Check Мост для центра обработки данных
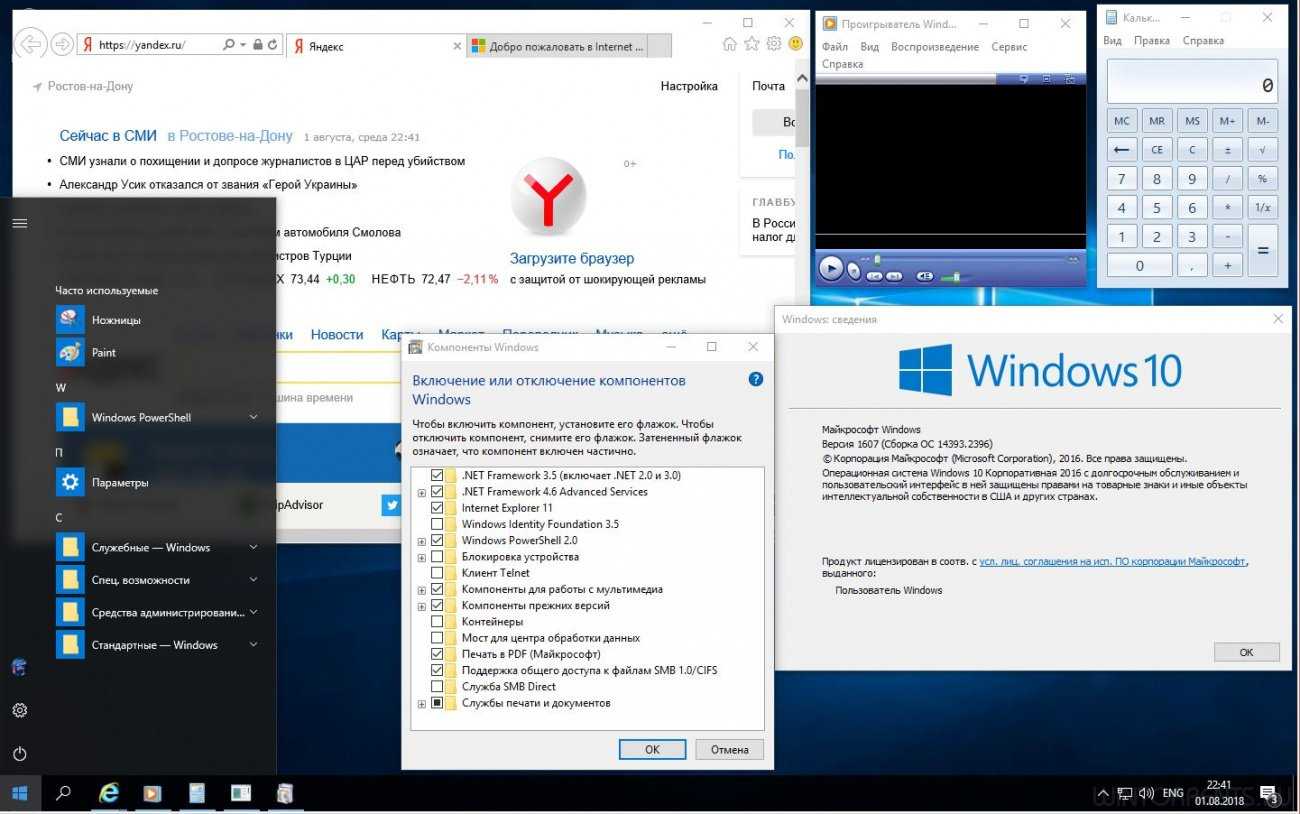The width and height of the screenshot is (1300, 814). tap(437, 638)
